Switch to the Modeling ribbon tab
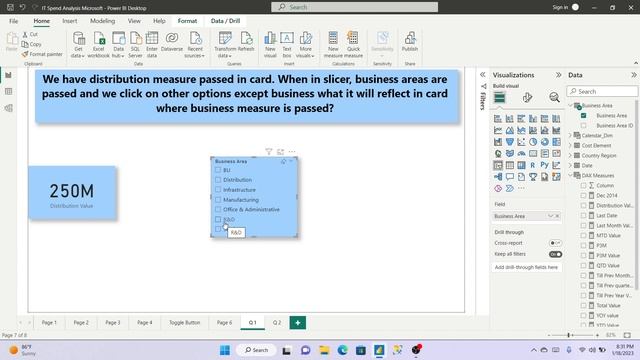 (102, 21)
